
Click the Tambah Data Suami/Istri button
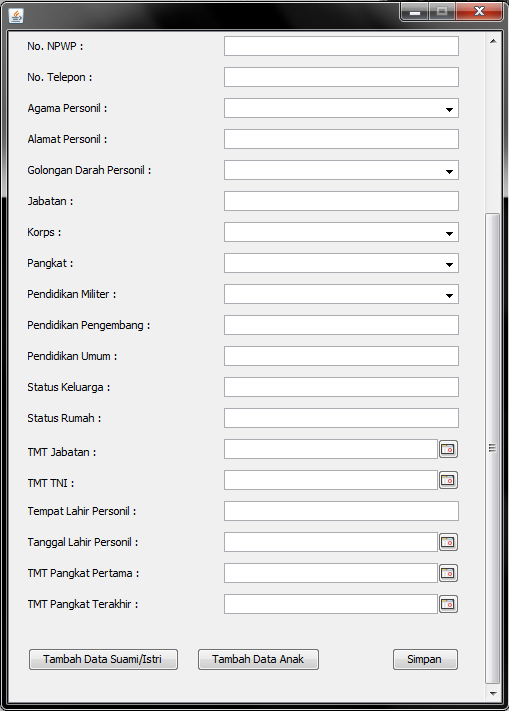coord(103,659)
